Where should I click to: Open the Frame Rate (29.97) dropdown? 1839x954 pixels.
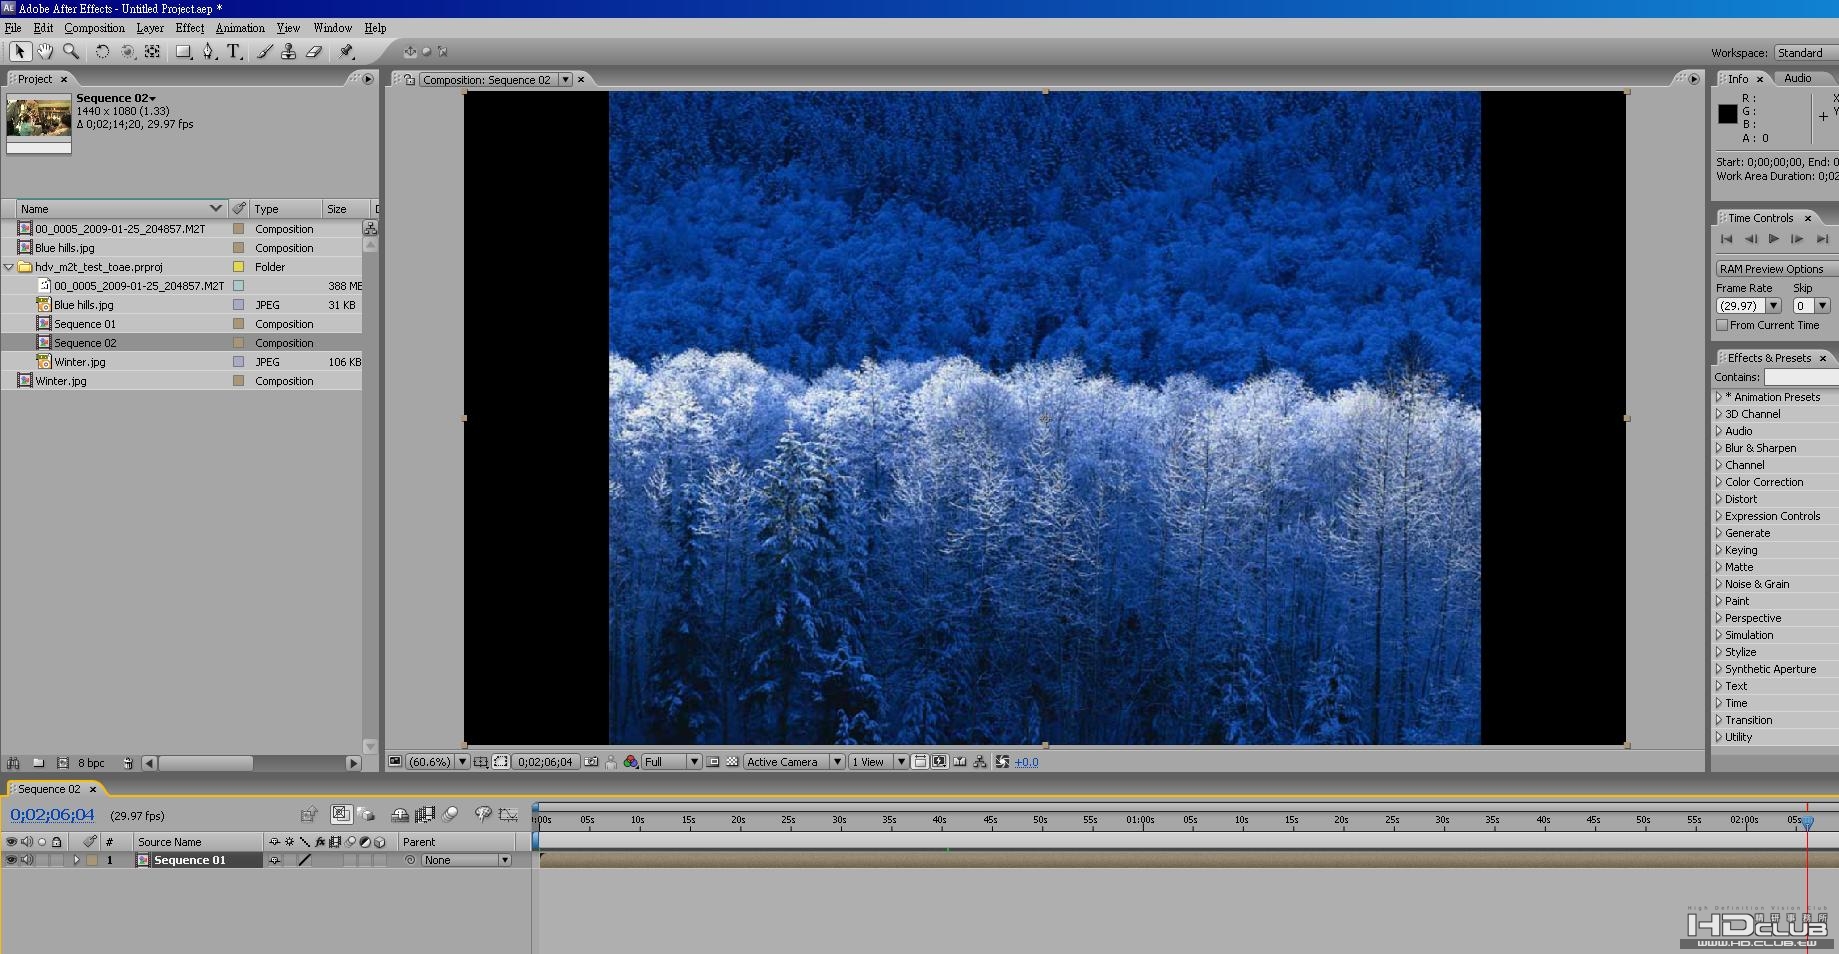1748,306
